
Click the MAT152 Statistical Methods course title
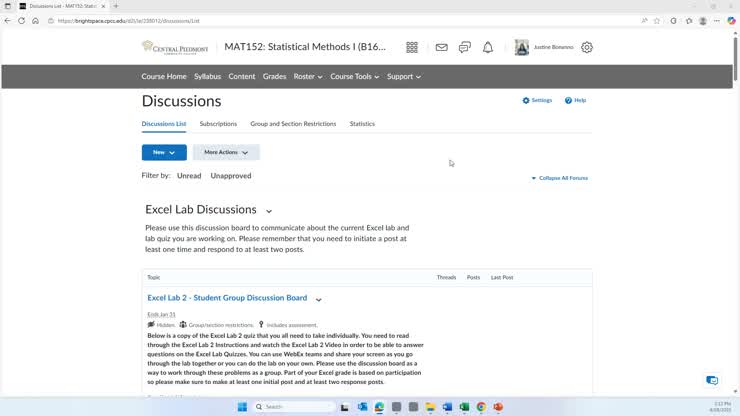(x=305, y=47)
